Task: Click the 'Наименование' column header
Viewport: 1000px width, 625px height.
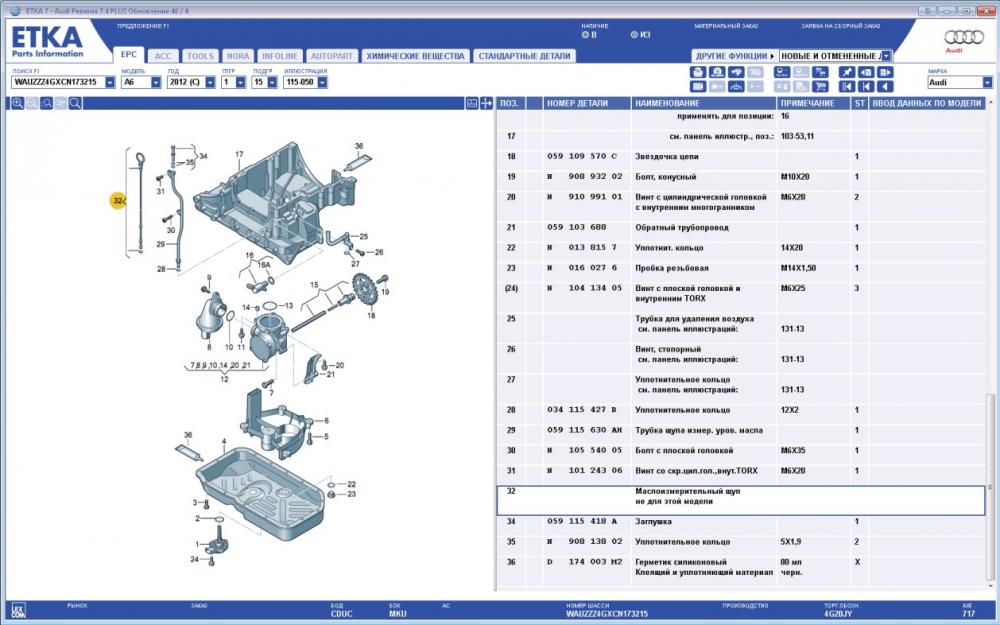Action: coord(704,103)
